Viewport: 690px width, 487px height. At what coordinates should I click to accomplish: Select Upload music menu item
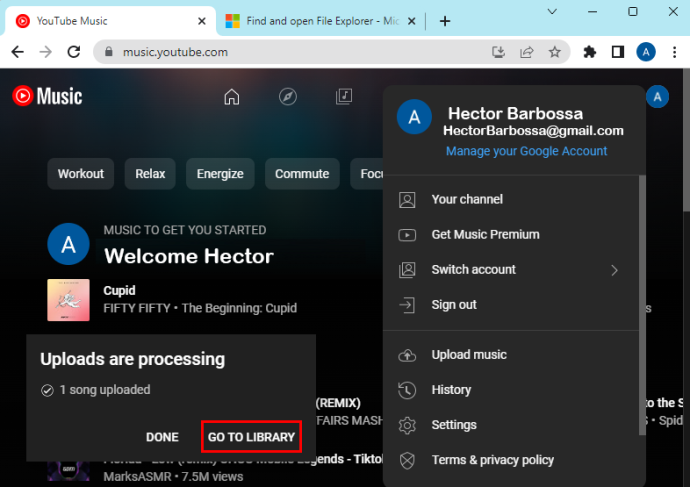click(511, 355)
